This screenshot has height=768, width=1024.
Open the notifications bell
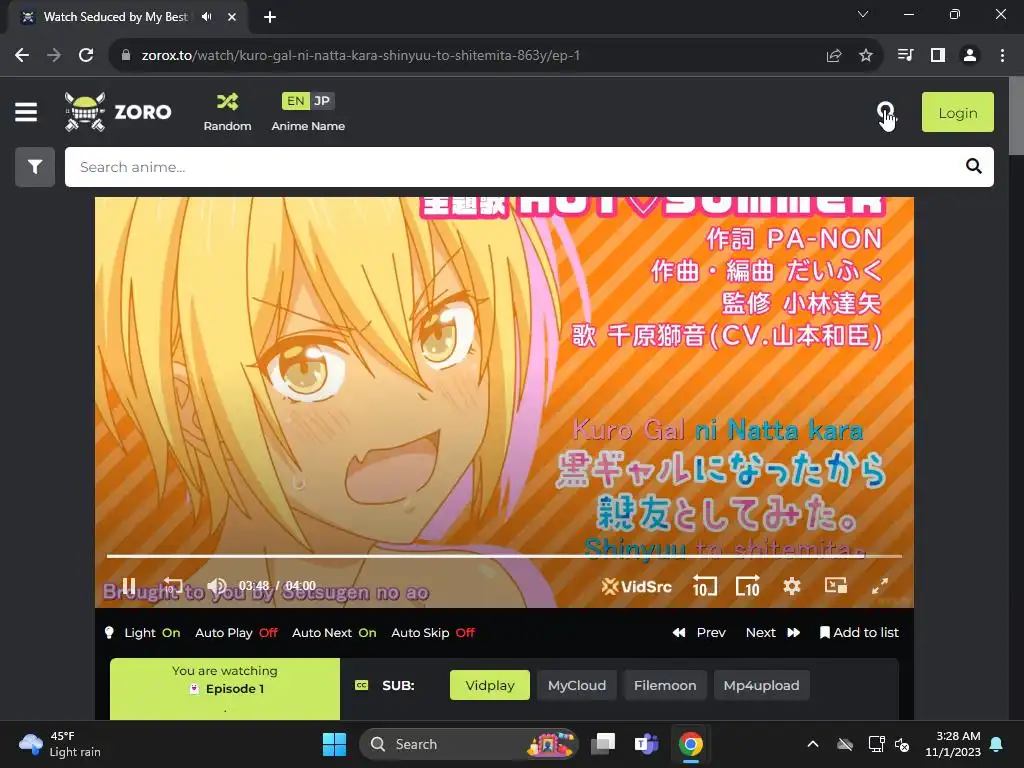pos(997,744)
